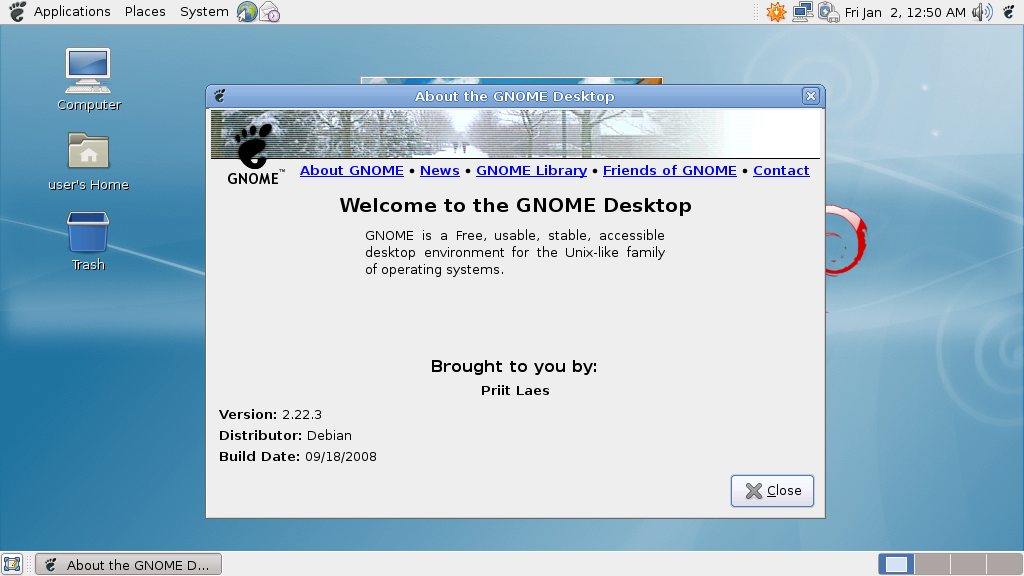
Task: Select the Trash desktop icon
Action: [88, 241]
